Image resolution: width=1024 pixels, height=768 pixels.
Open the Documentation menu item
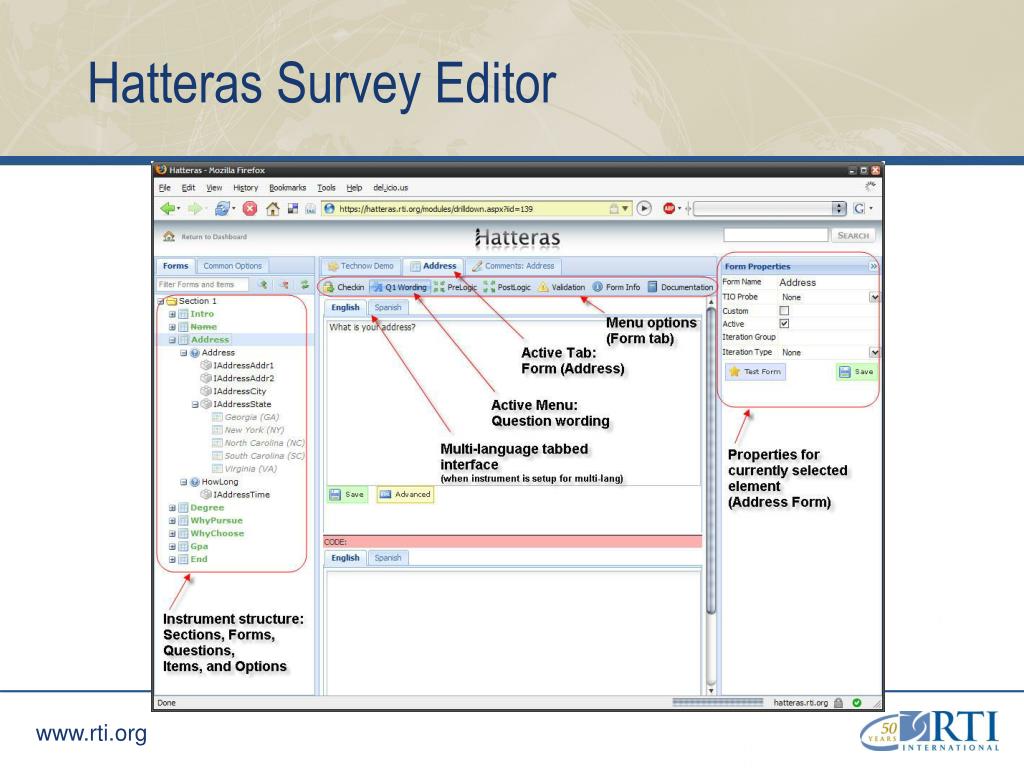[x=680, y=287]
